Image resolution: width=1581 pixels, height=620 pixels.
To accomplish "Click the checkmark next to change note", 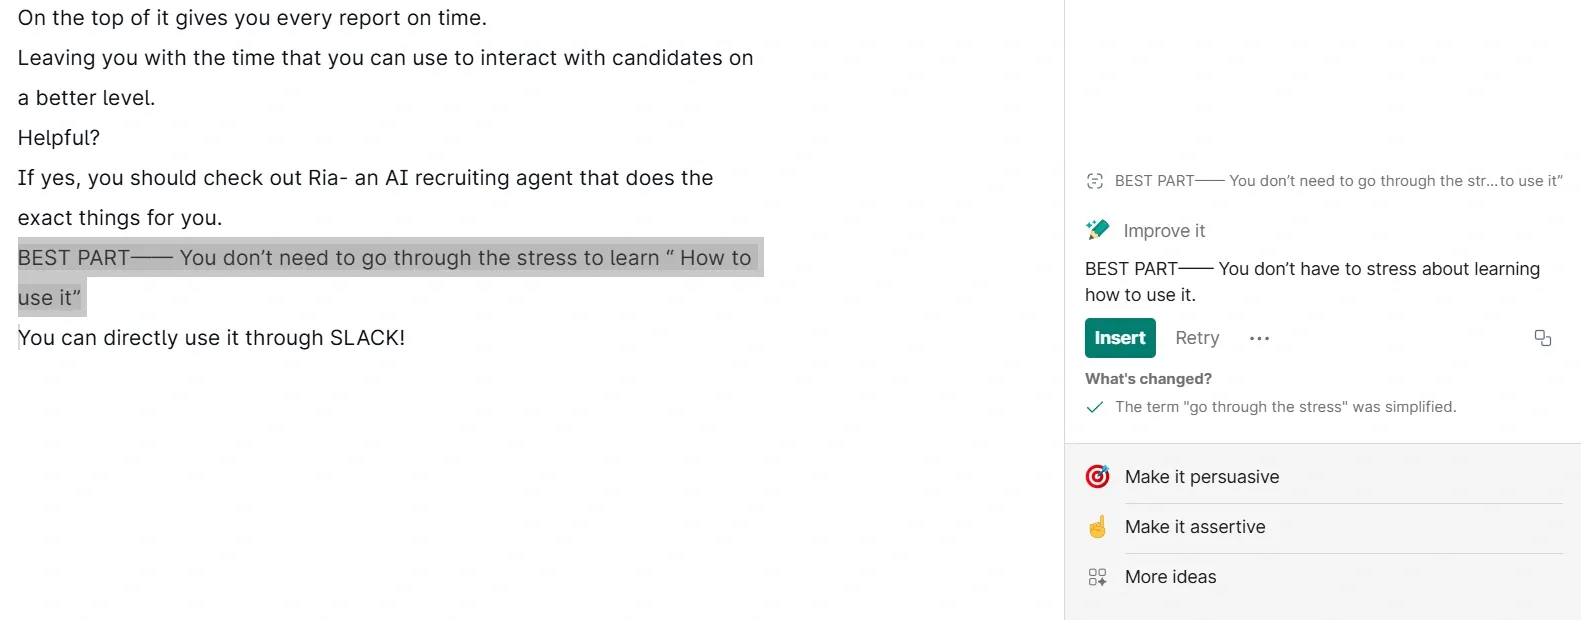I will coord(1095,407).
